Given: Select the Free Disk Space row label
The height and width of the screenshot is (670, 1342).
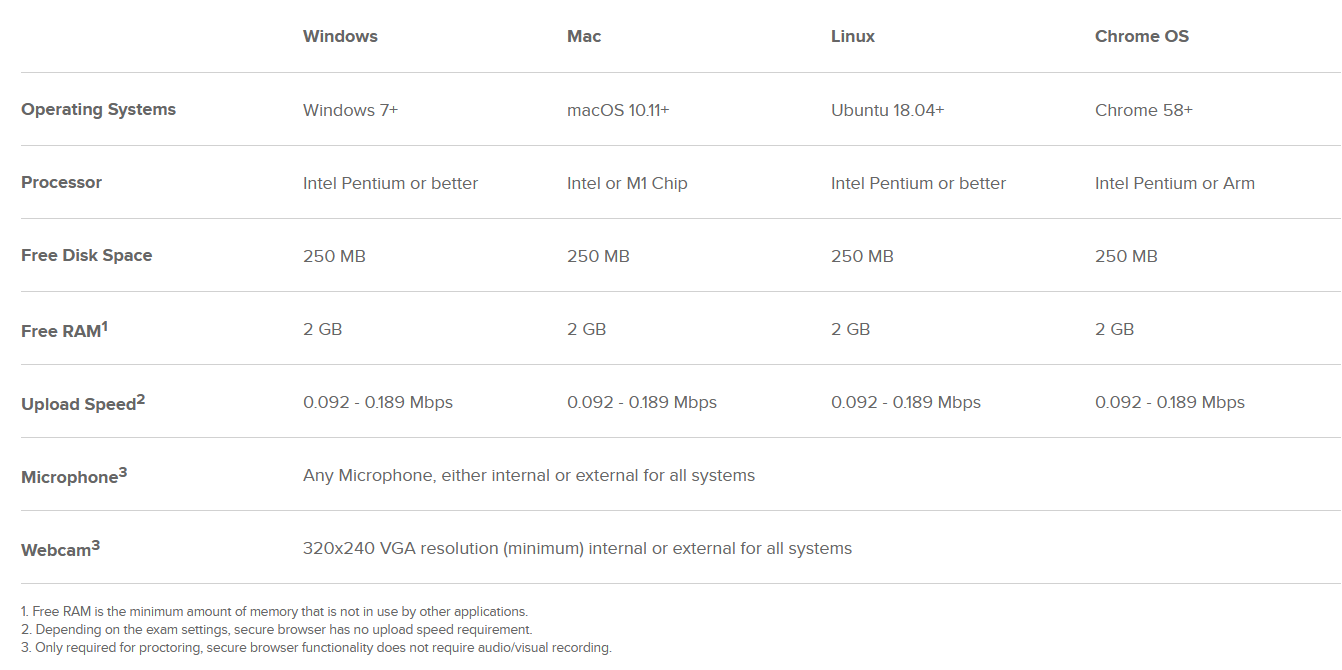Looking at the screenshot, I should (x=86, y=256).
